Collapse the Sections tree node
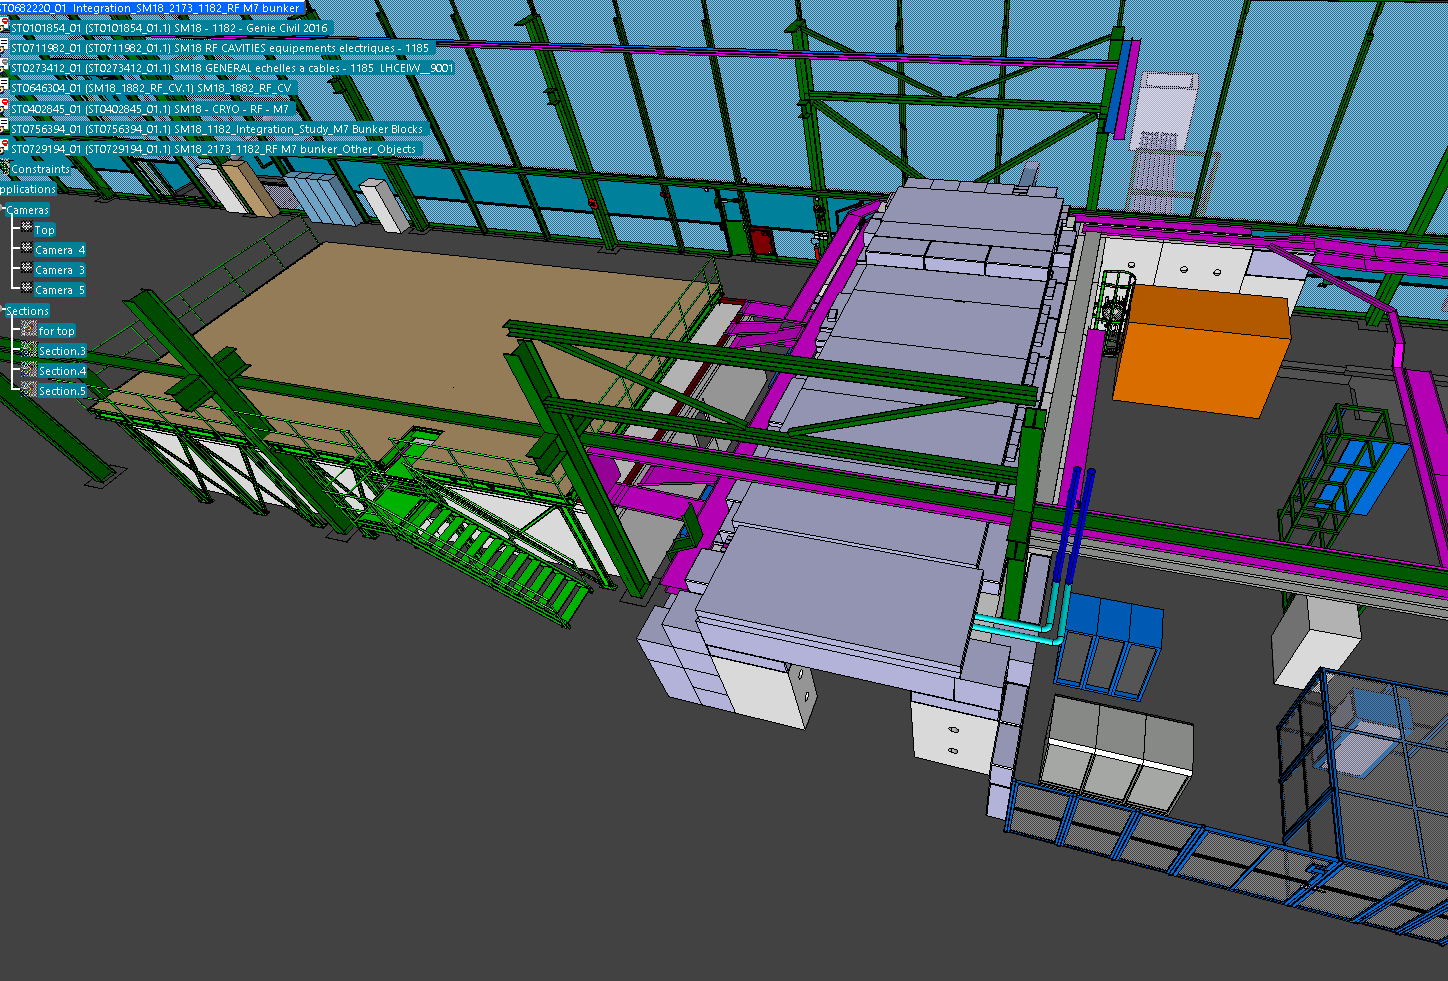The width and height of the screenshot is (1448, 981). [x=3, y=311]
